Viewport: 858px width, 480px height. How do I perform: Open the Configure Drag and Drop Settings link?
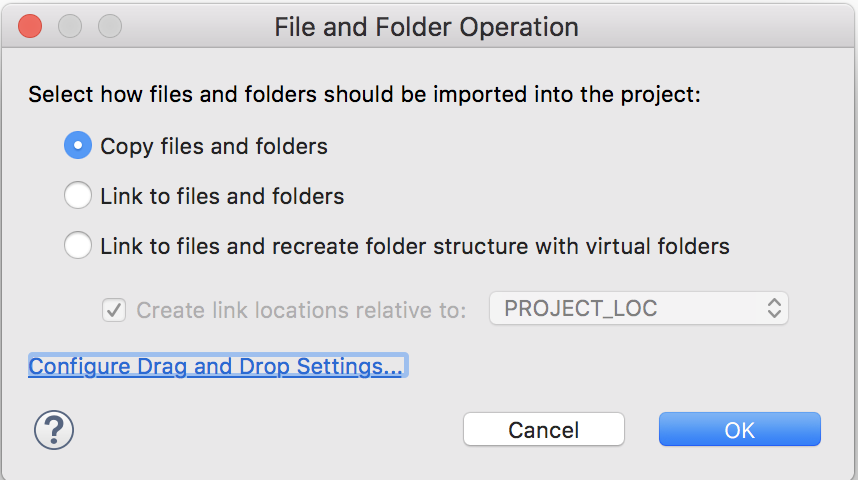(215, 367)
